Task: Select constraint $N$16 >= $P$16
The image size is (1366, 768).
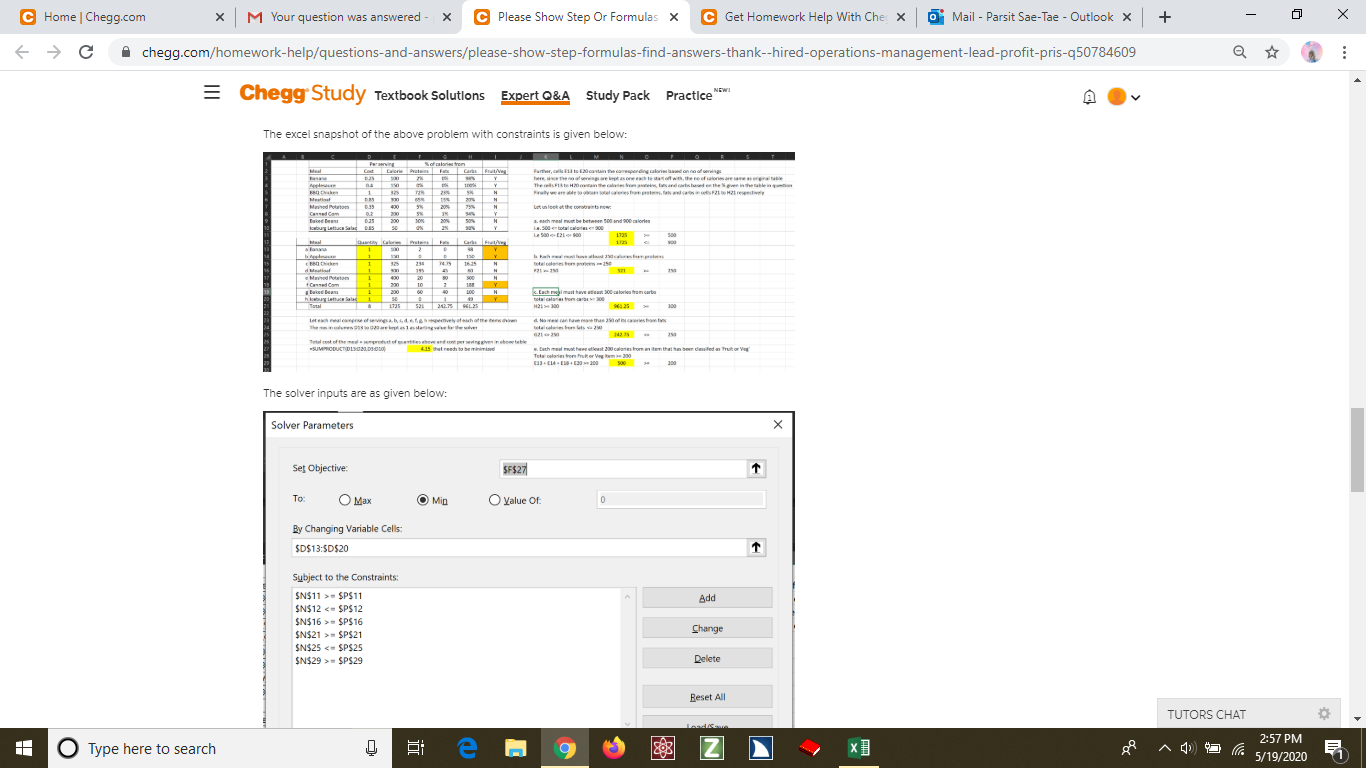Action: click(x=329, y=621)
